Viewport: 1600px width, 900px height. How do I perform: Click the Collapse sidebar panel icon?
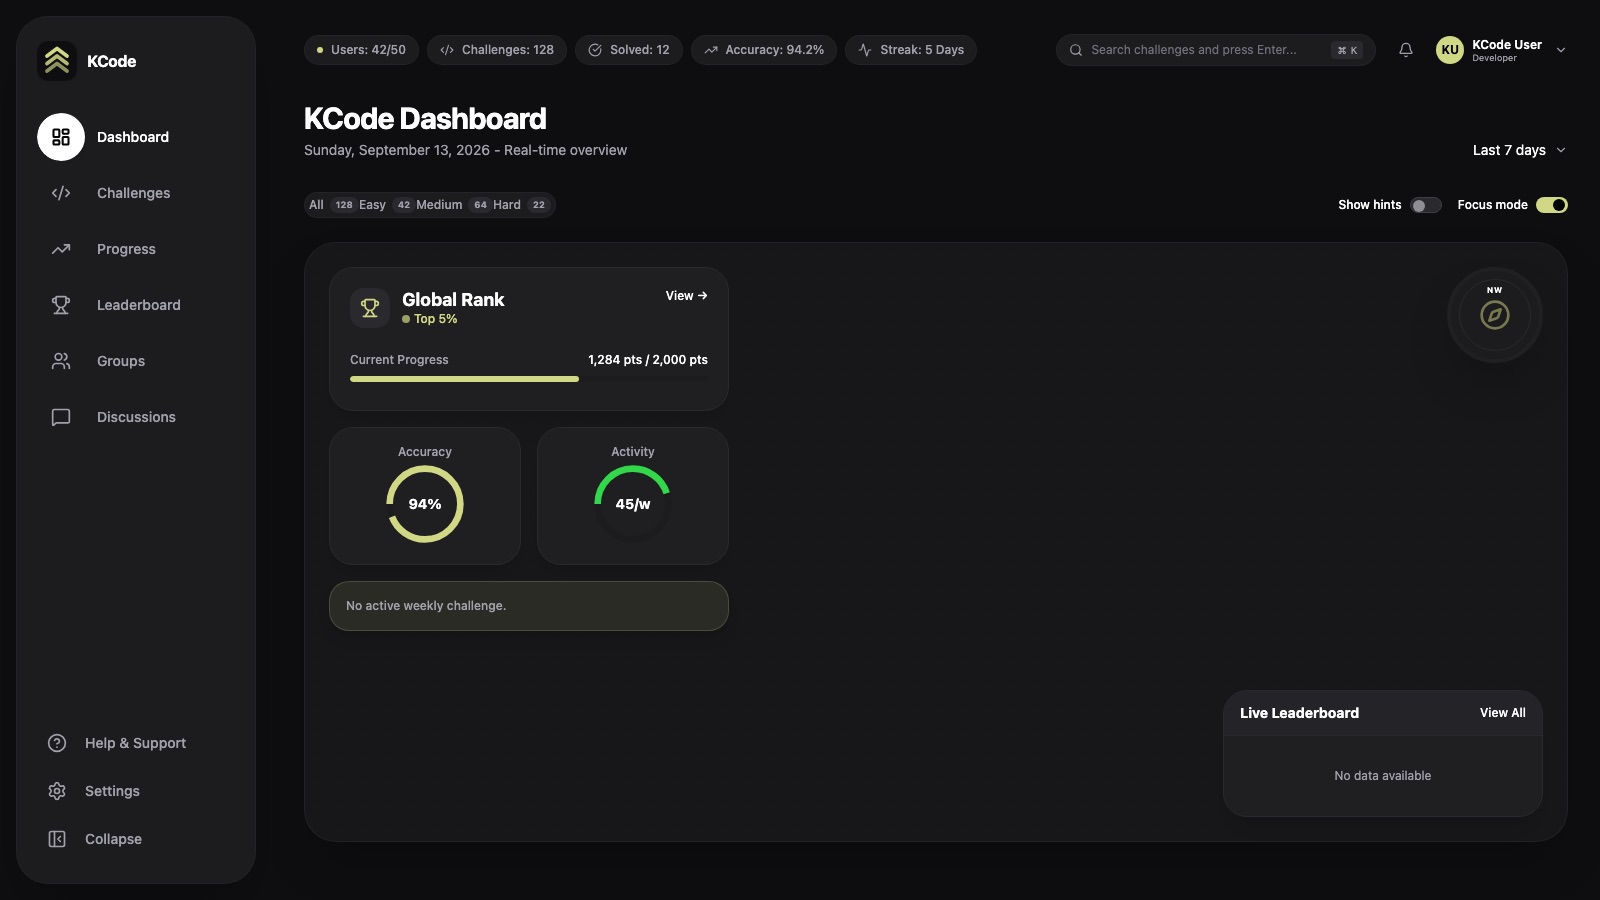57,839
